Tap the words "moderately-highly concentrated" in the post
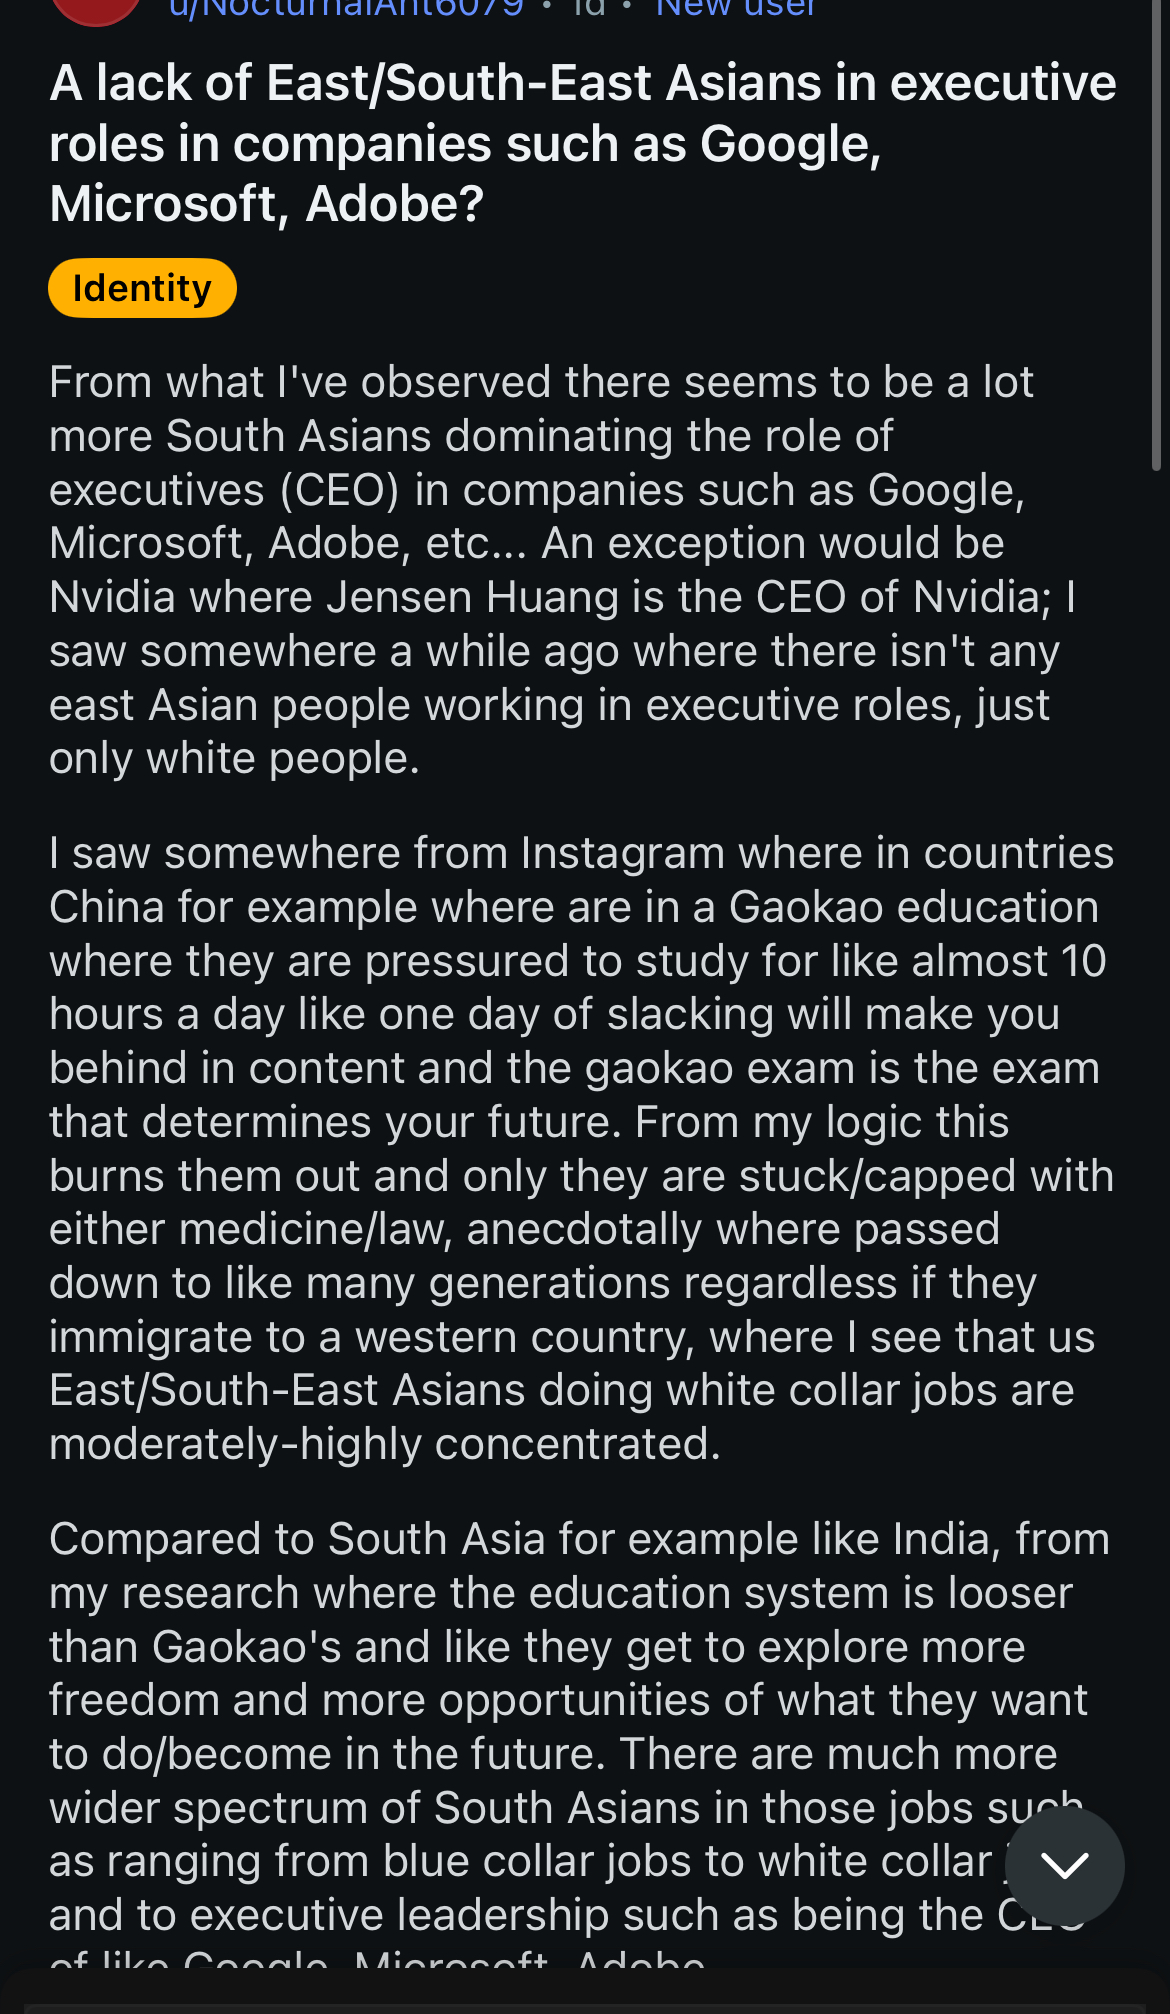Viewport: 1170px width, 2014px height. [x=383, y=1445]
